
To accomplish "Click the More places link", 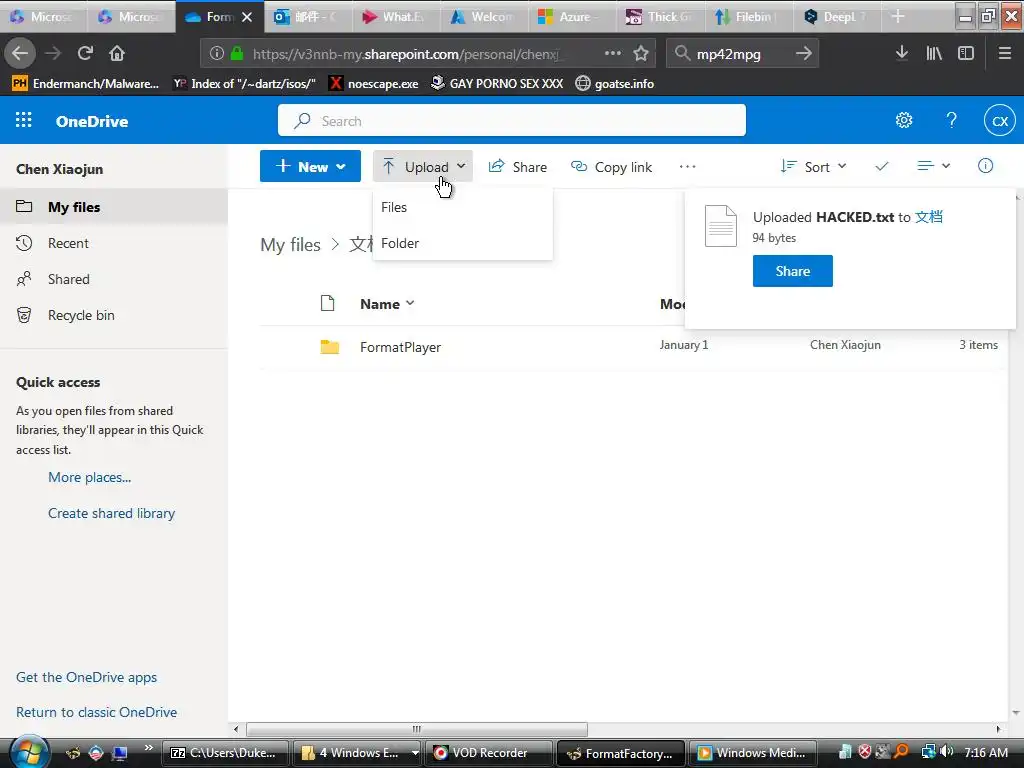I will [89, 477].
